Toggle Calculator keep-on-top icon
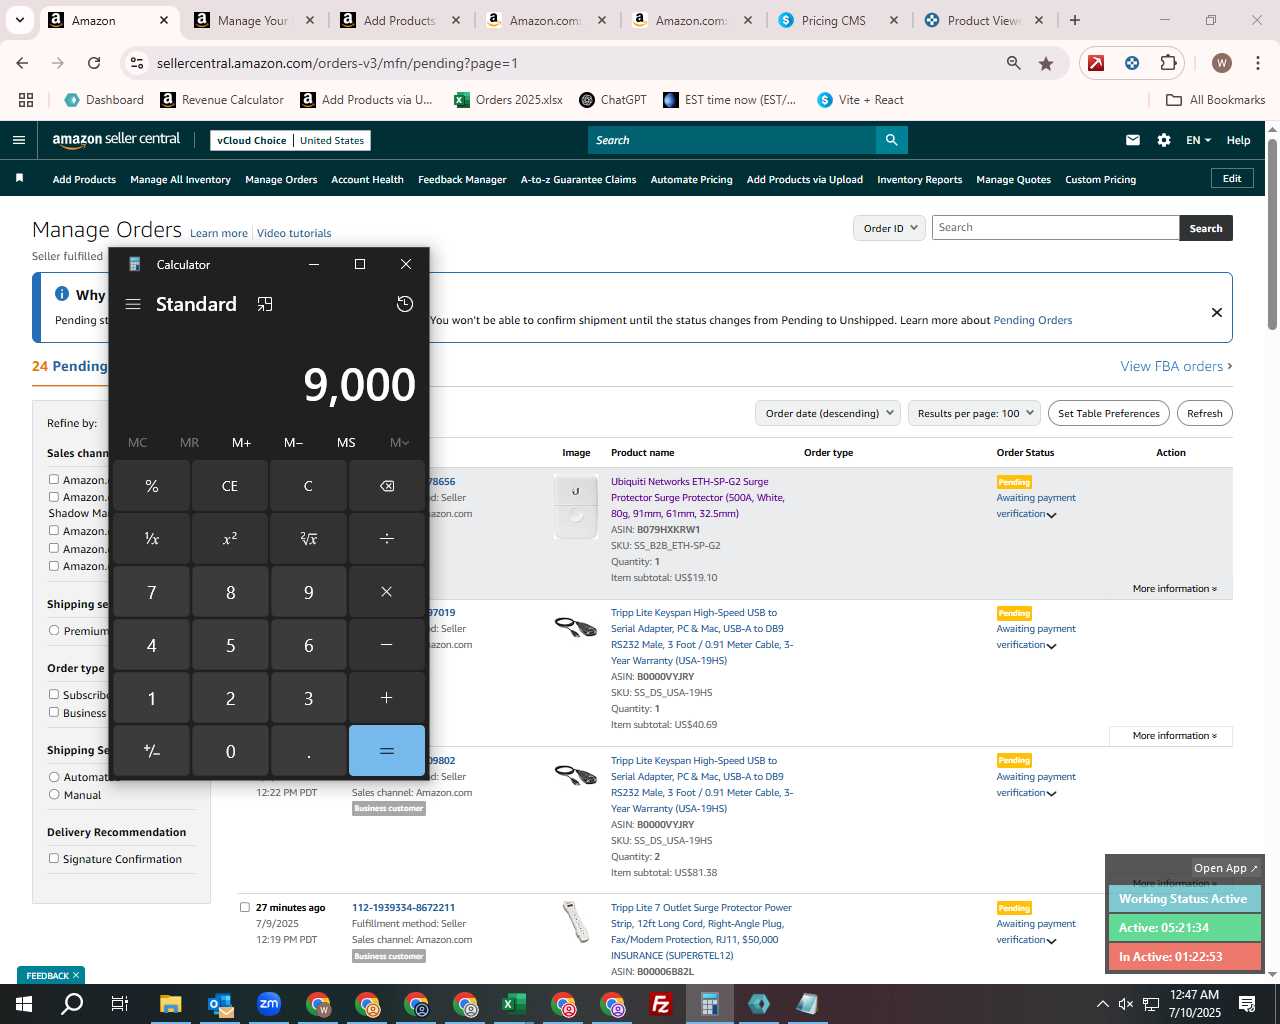The height and width of the screenshot is (1024, 1280). (x=265, y=304)
